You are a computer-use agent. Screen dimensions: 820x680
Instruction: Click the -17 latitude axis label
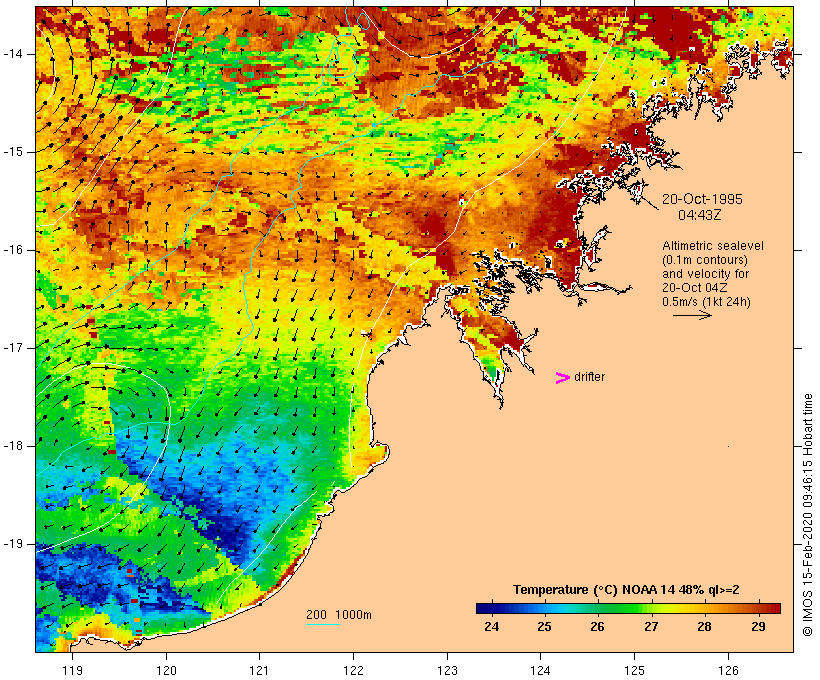[x=12, y=348]
